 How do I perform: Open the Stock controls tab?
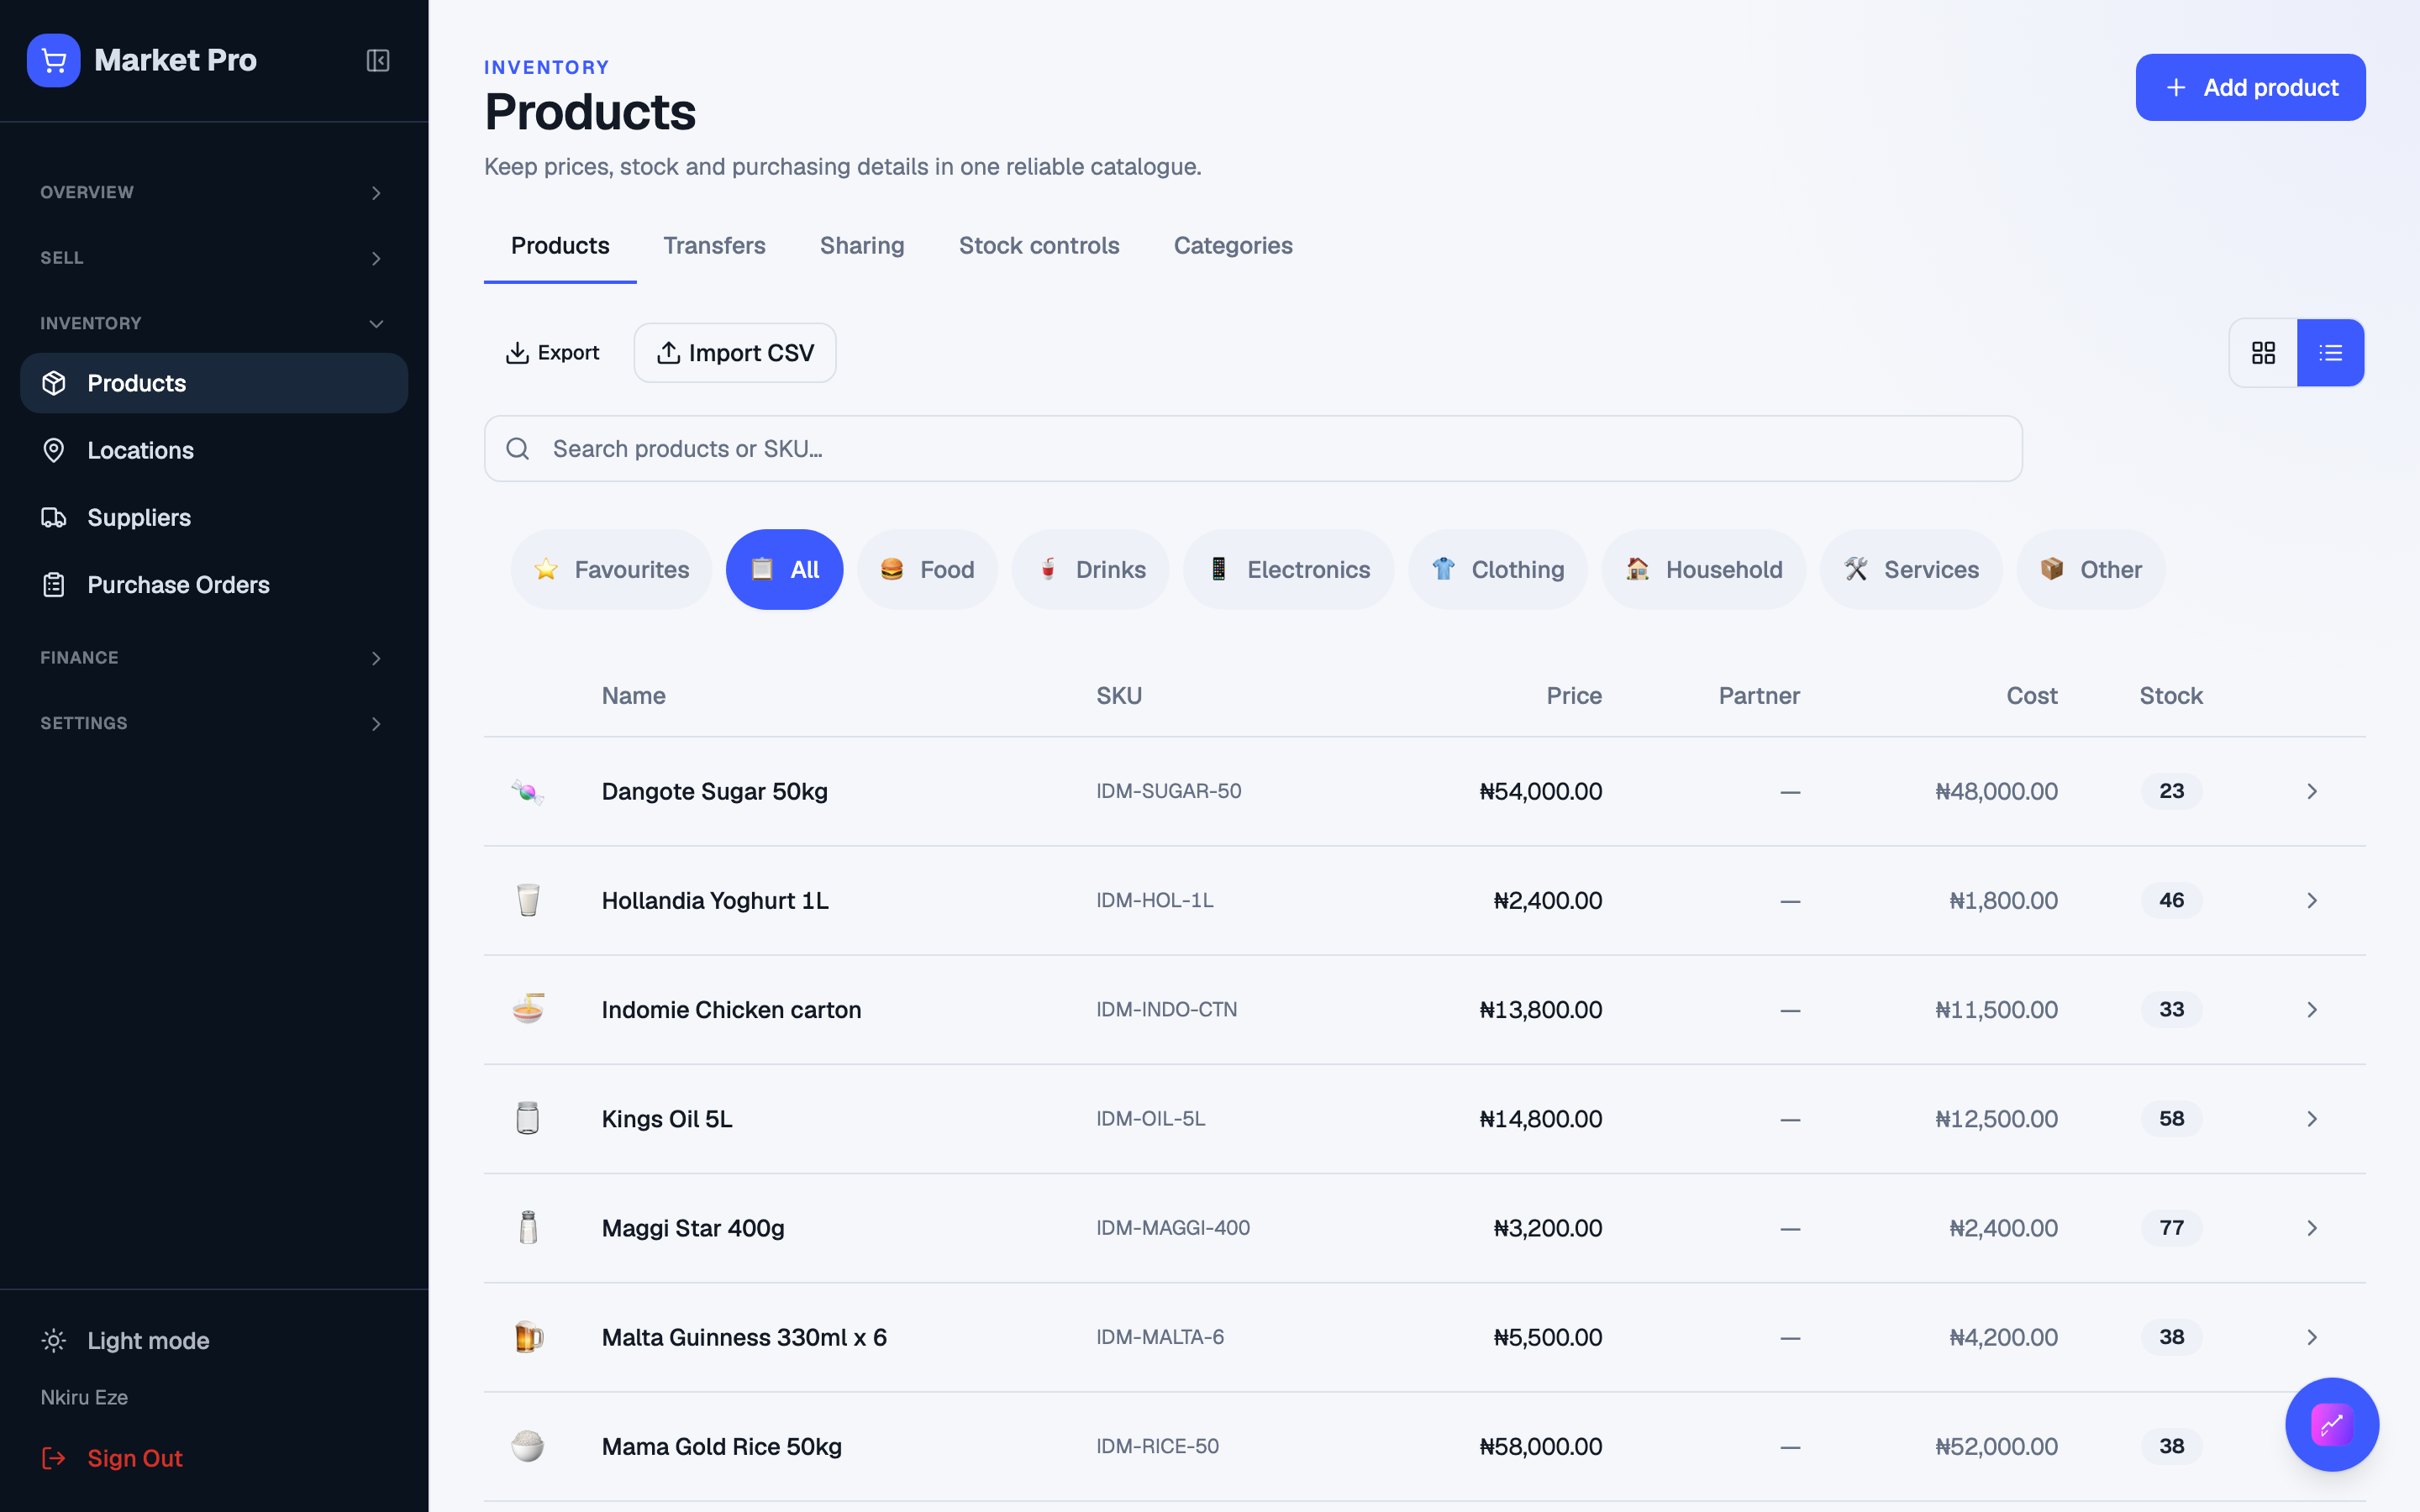pyautogui.click(x=1039, y=246)
